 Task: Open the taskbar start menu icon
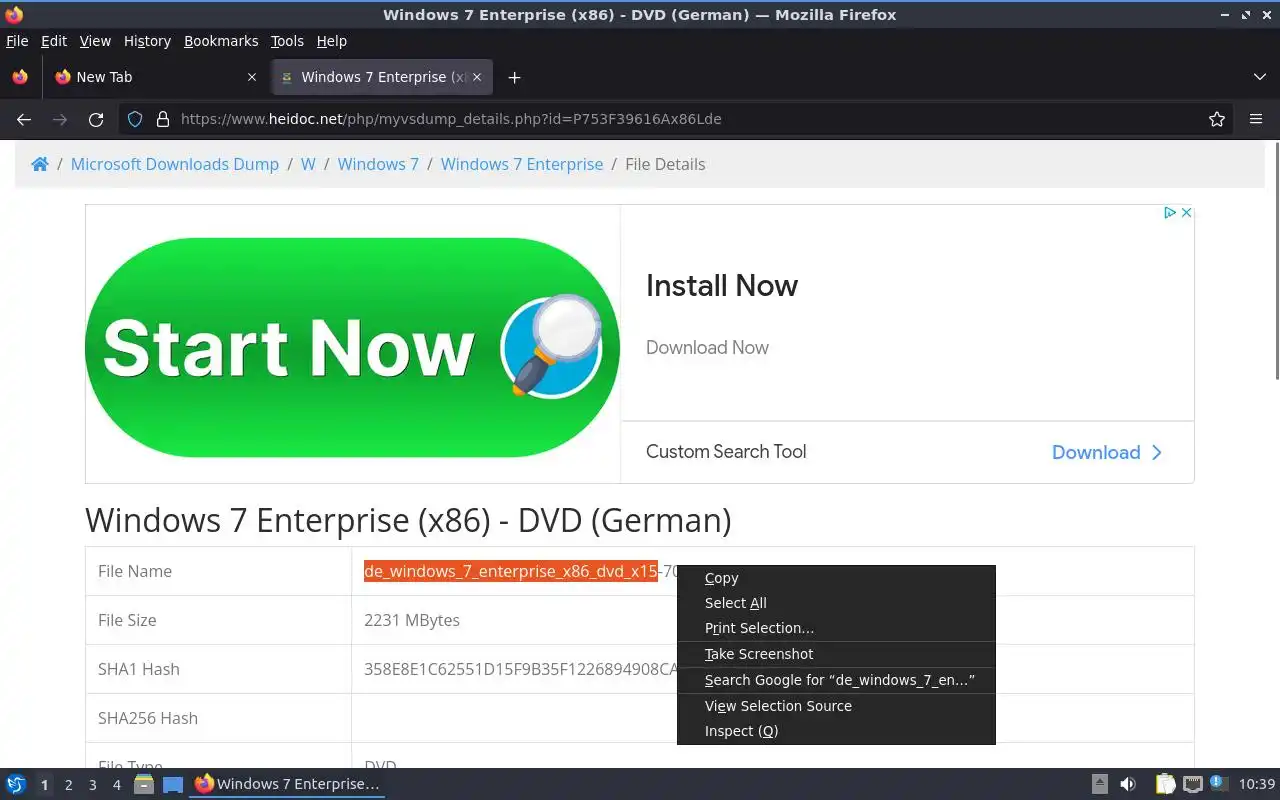[16, 784]
